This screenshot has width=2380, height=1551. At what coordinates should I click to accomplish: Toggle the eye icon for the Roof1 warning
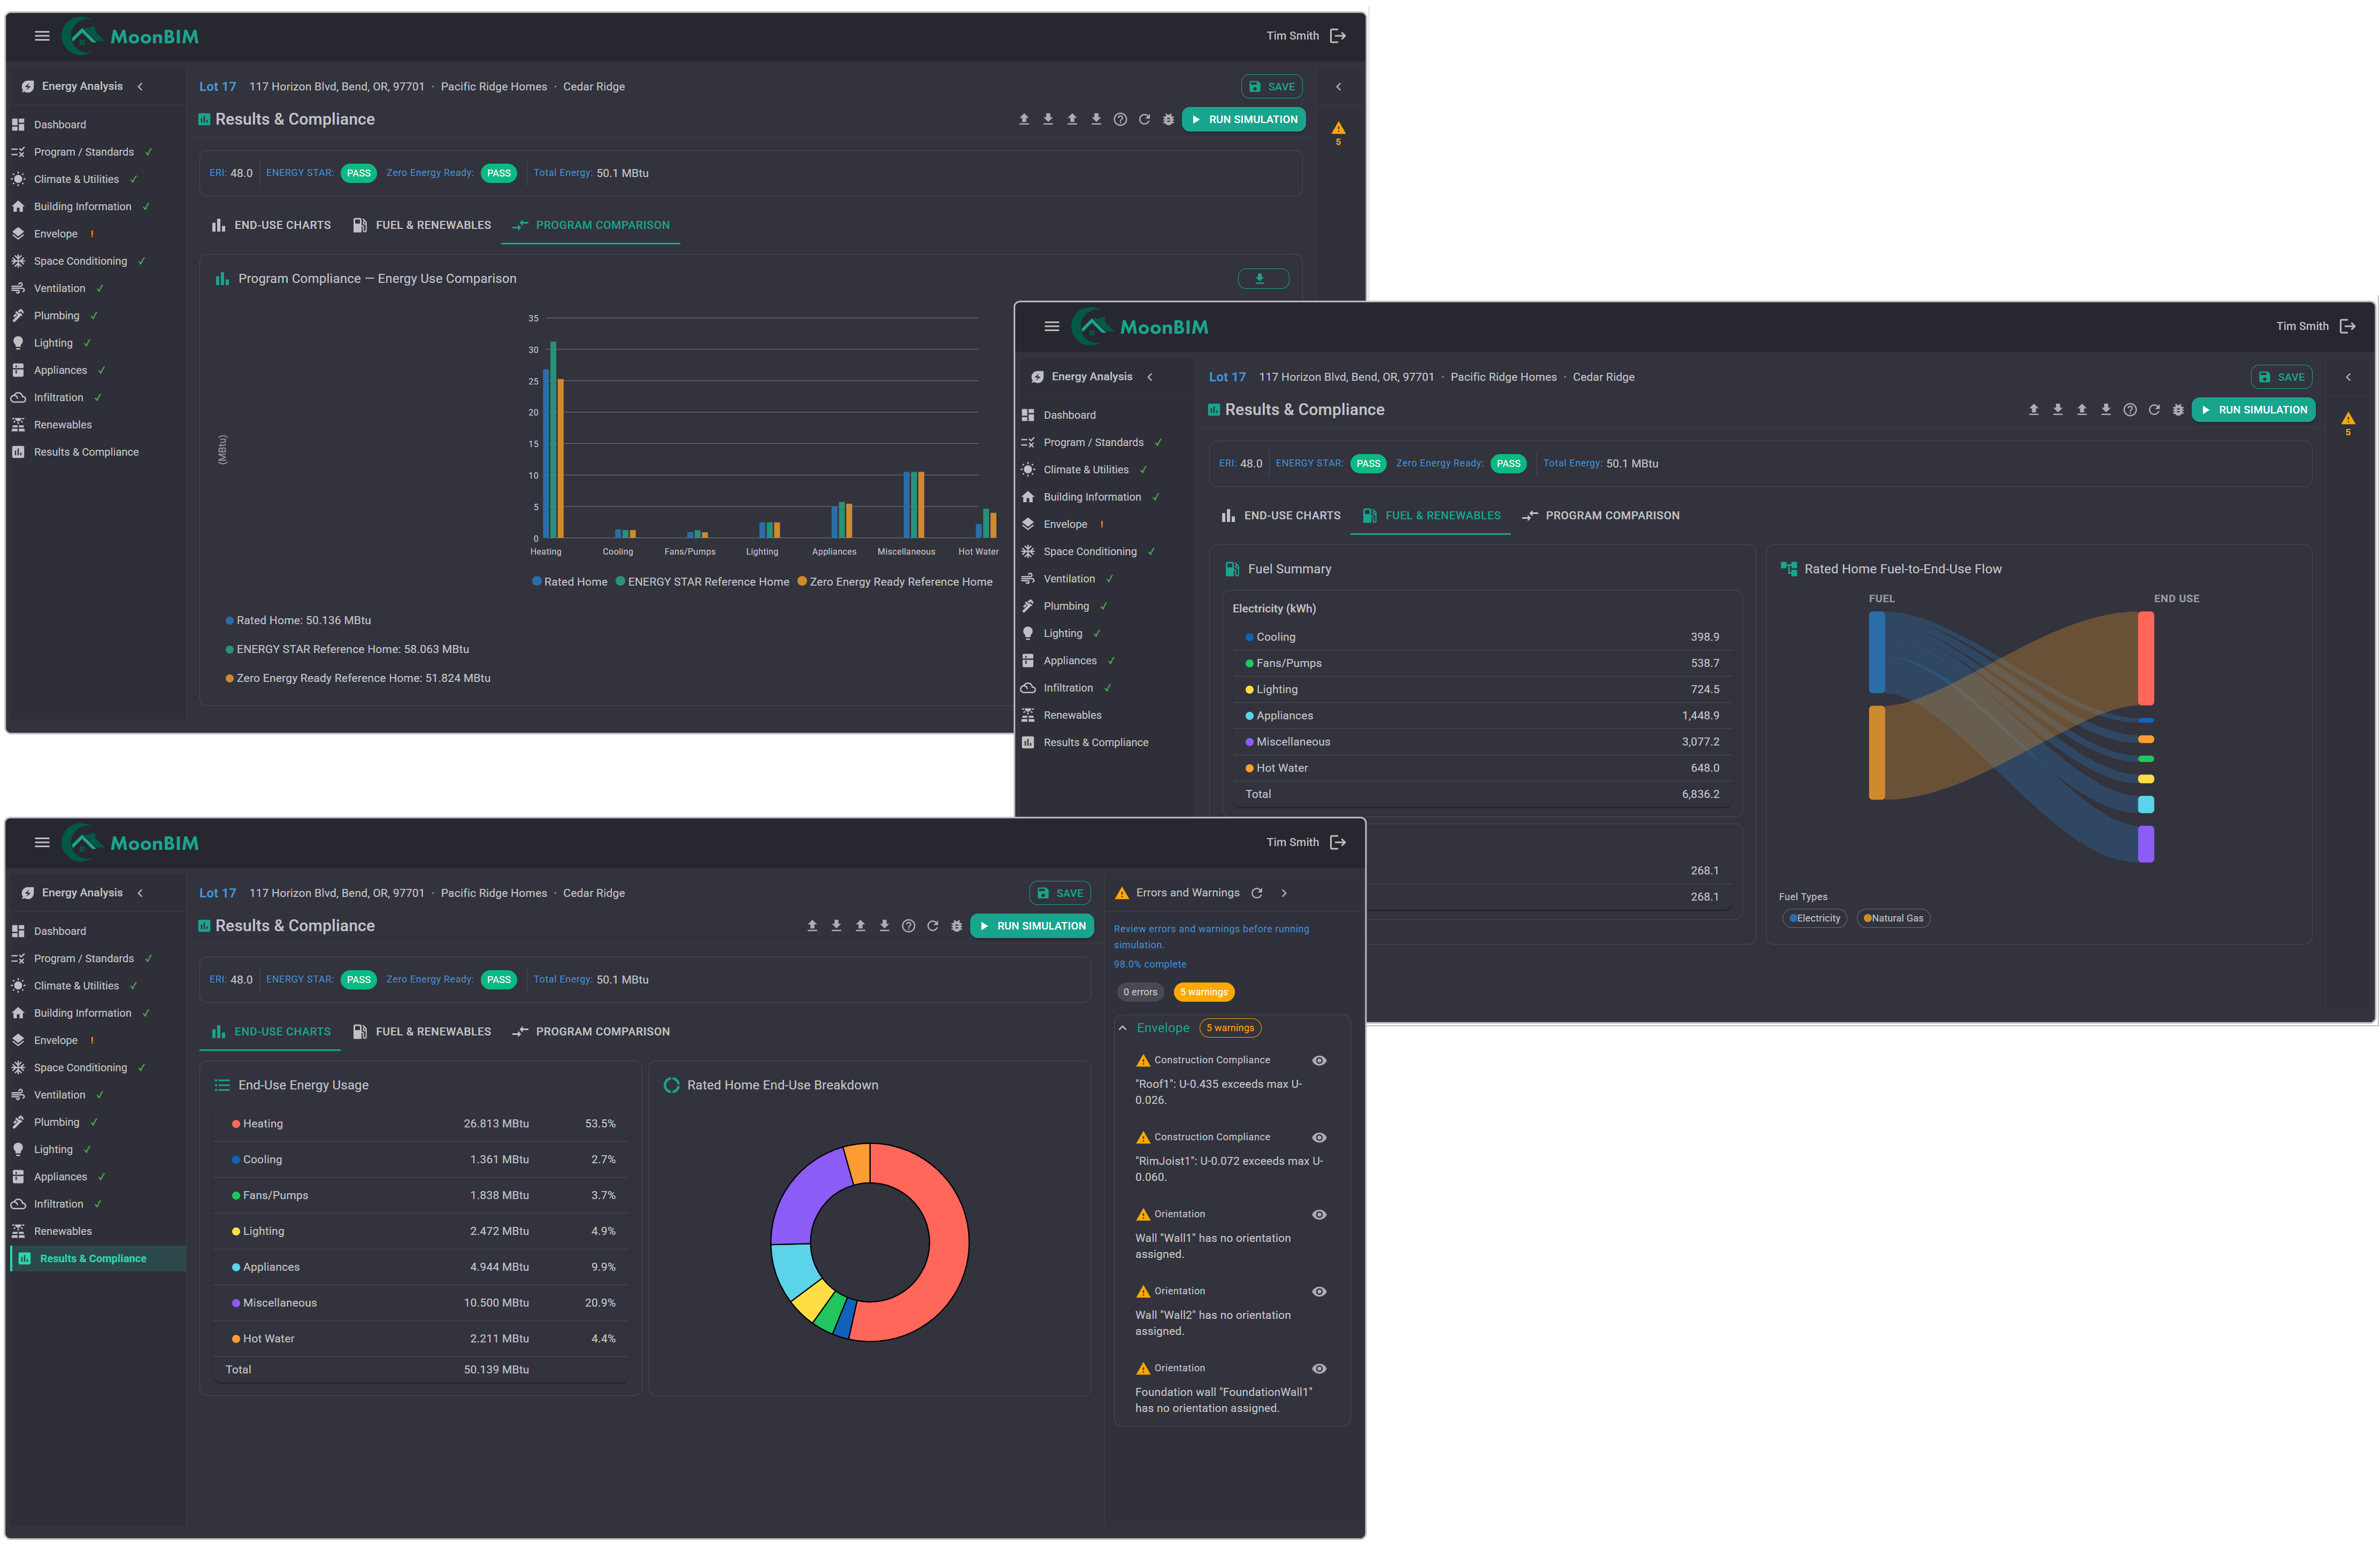tap(1319, 1060)
